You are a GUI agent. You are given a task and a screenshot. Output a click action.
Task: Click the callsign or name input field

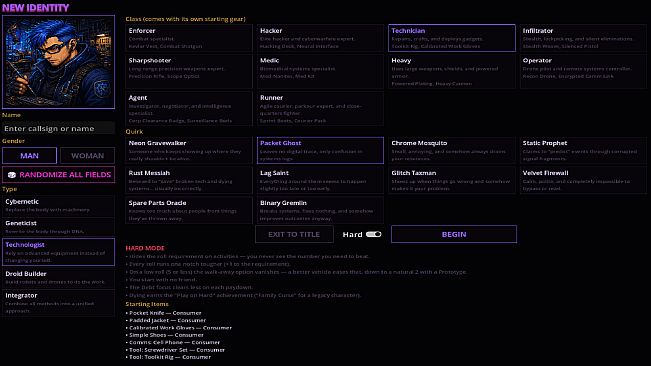pyautogui.click(x=59, y=128)
